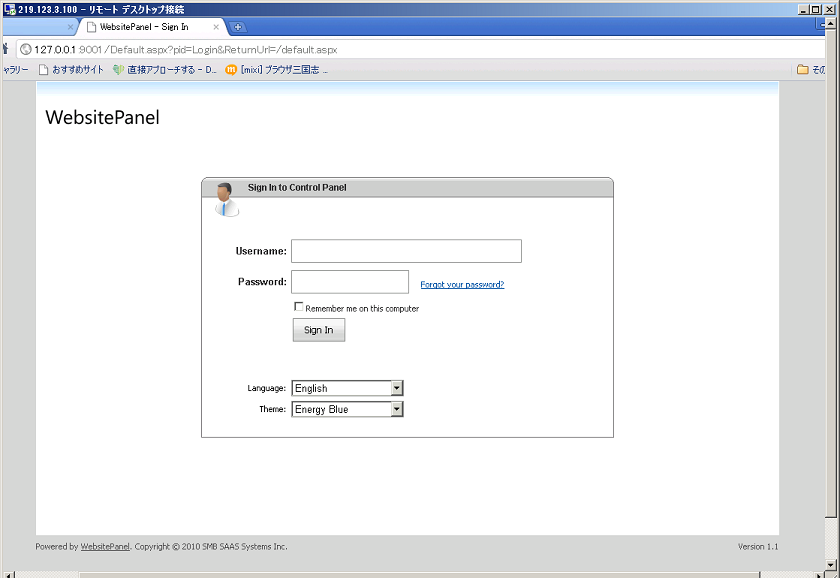
Task: Focus the Password input field
Action: pos(350,282)
